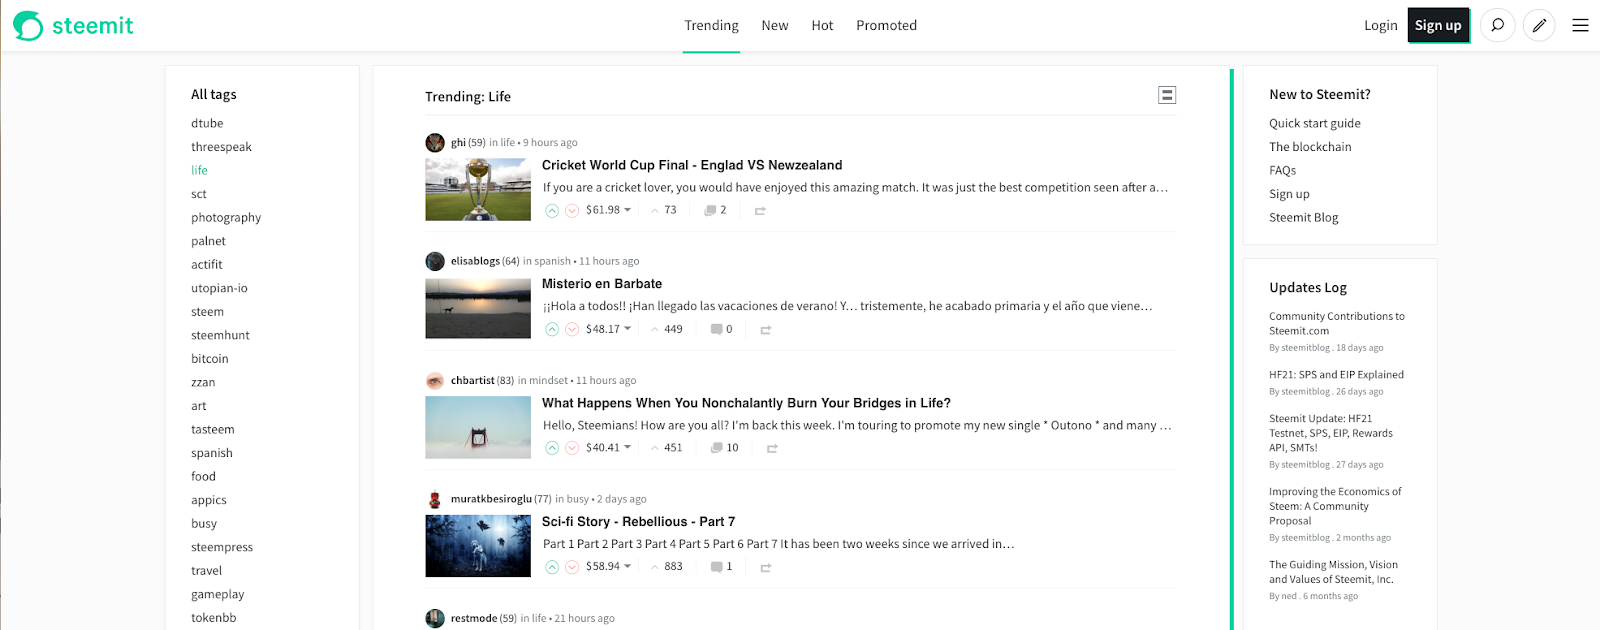This screenshot has width=1600, height=630.
Task: Open the Sci-fi Story Rebellious thumbnail
Action: (478, 546)
